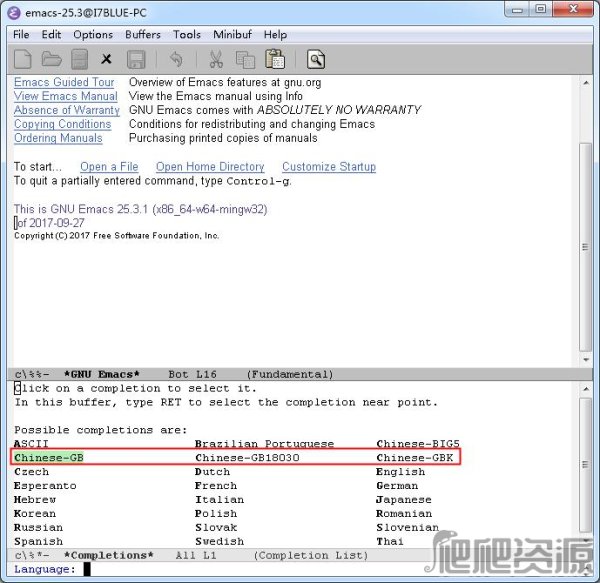Choose Czech in the completions list

(x=31, y=472)
